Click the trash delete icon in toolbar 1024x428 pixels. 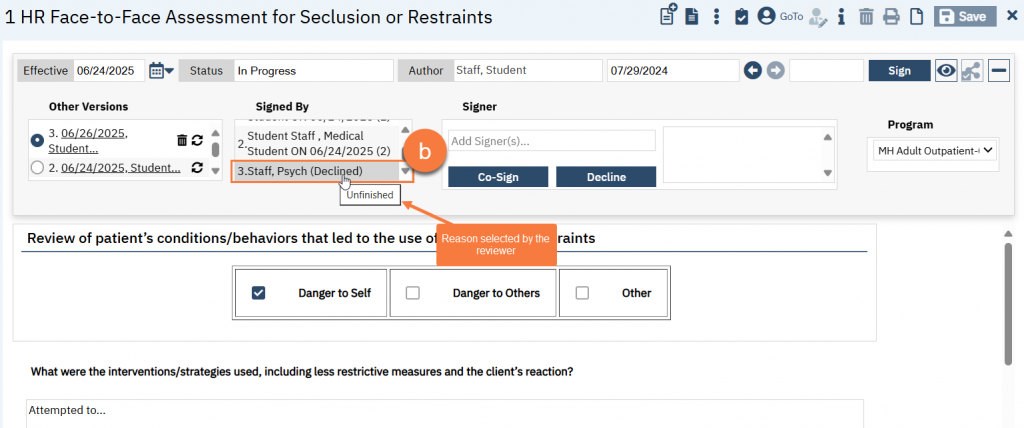click(x=866, y=16)
